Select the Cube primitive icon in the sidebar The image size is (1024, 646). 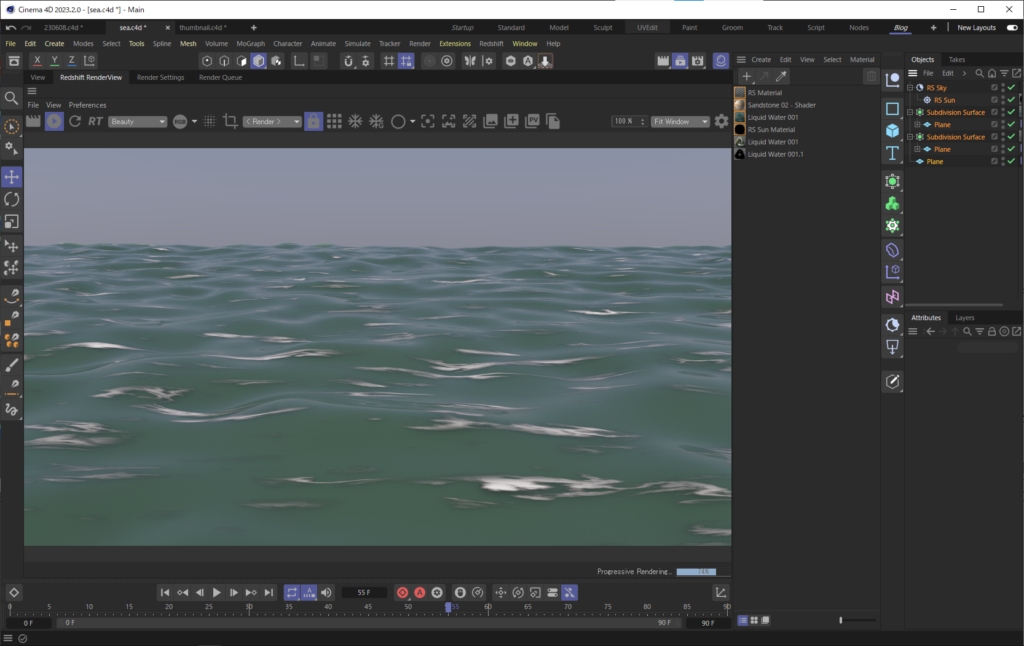pos(892,129)
